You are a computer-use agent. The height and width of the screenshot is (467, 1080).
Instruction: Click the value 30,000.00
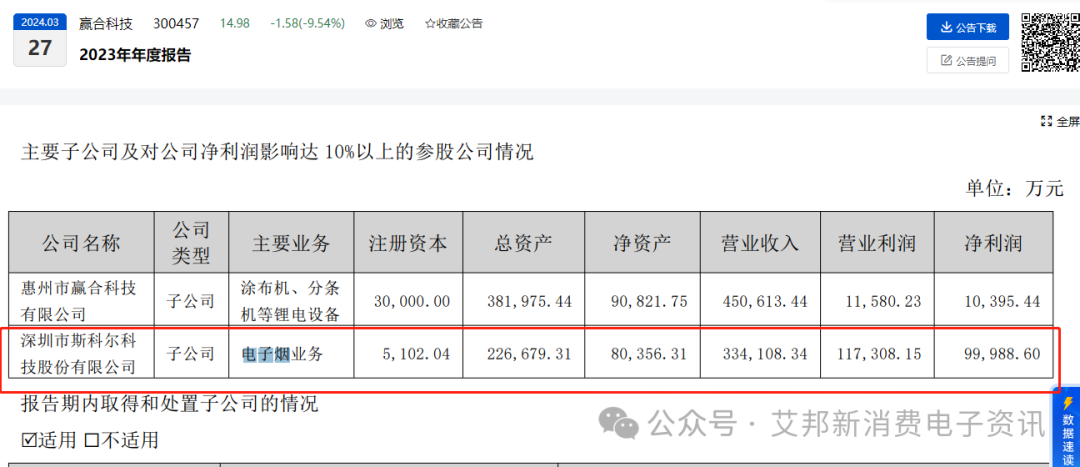412,301
